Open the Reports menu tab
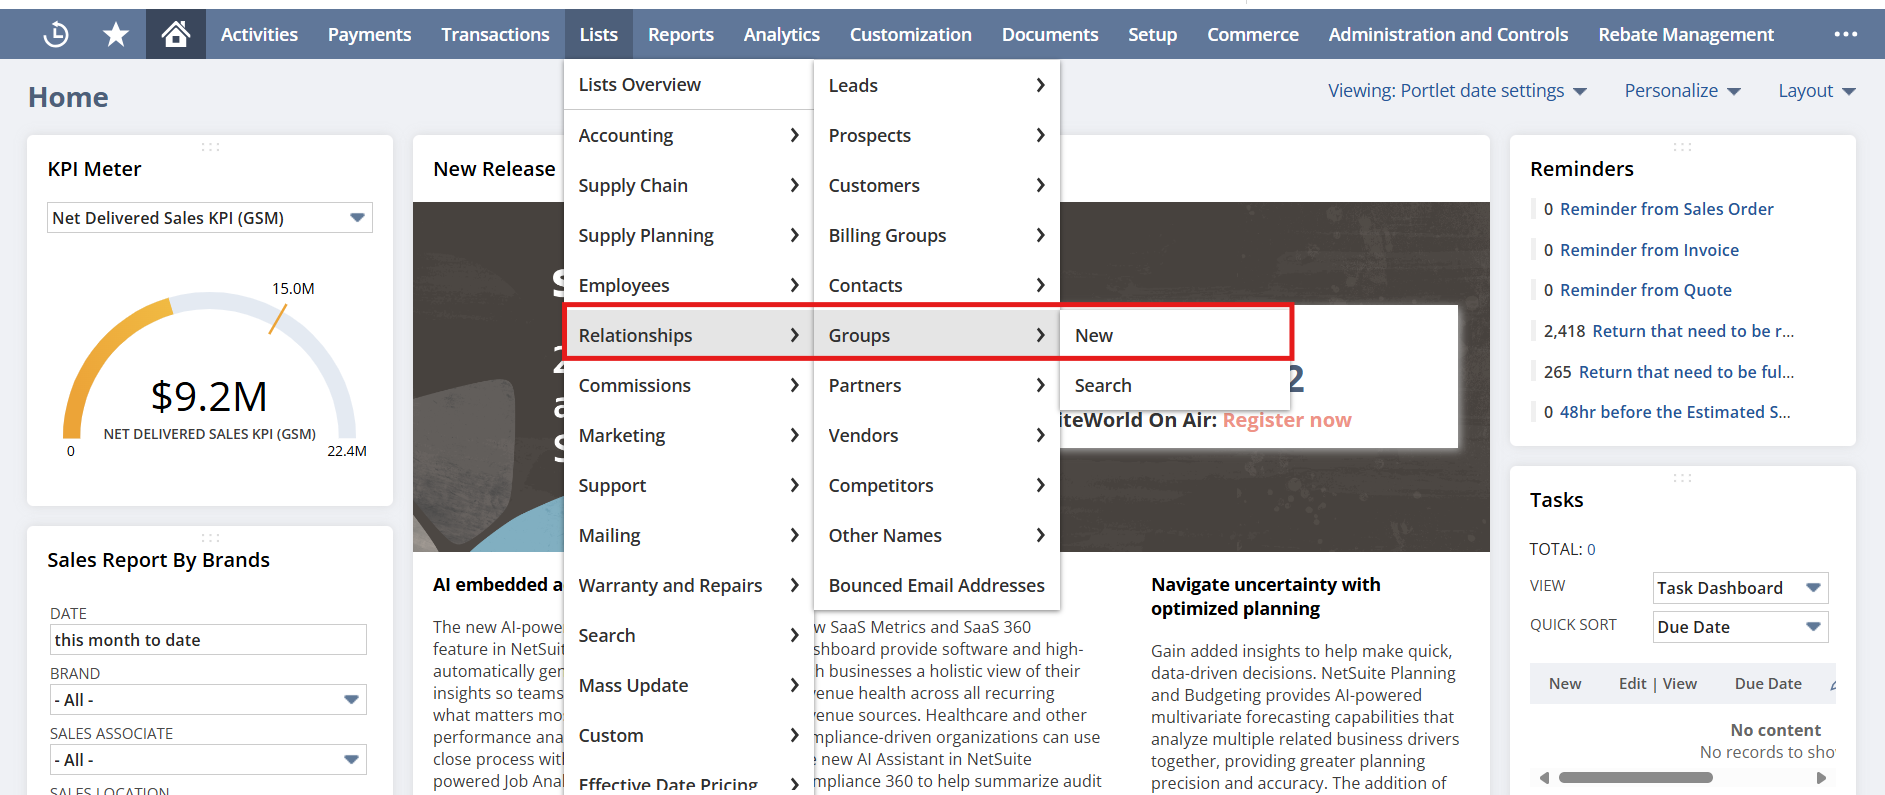The image size is (1885, 795). point(680,35)
